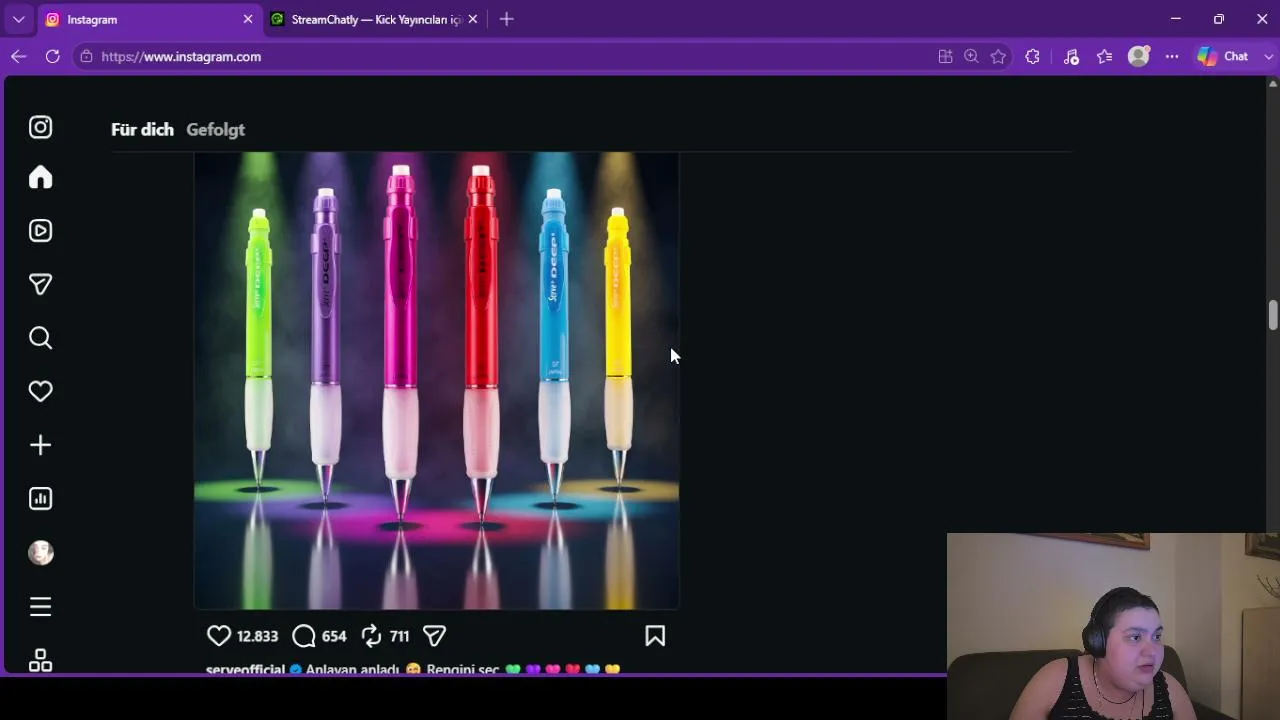
Task: View the 12.833 likes count
Action: (257, 636)
